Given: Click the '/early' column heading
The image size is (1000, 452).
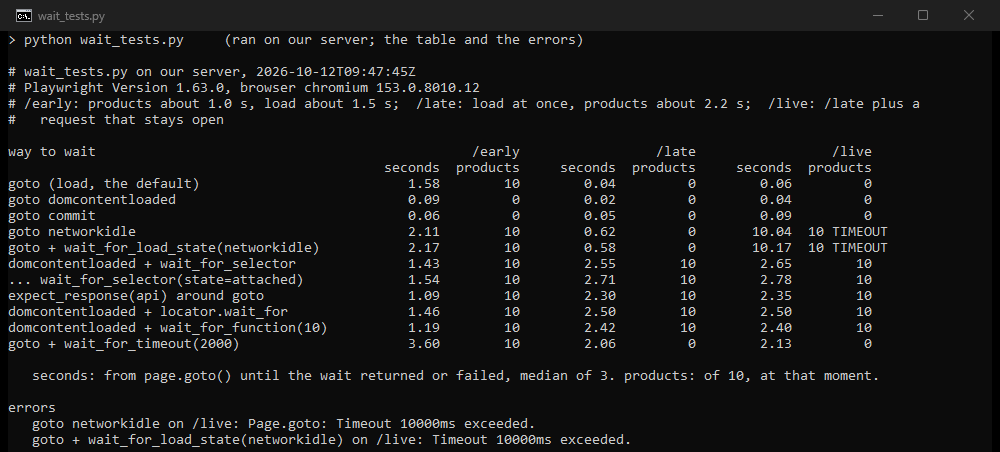Looking at the screenshot, I should coord(496,152).
